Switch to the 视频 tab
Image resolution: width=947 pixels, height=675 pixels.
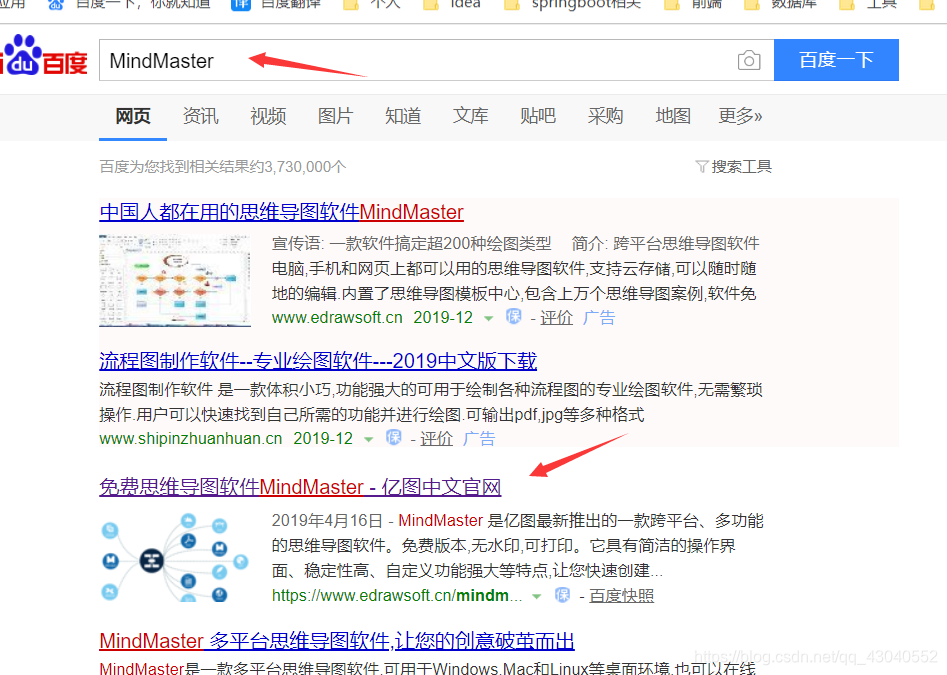[x=268, y=116]
